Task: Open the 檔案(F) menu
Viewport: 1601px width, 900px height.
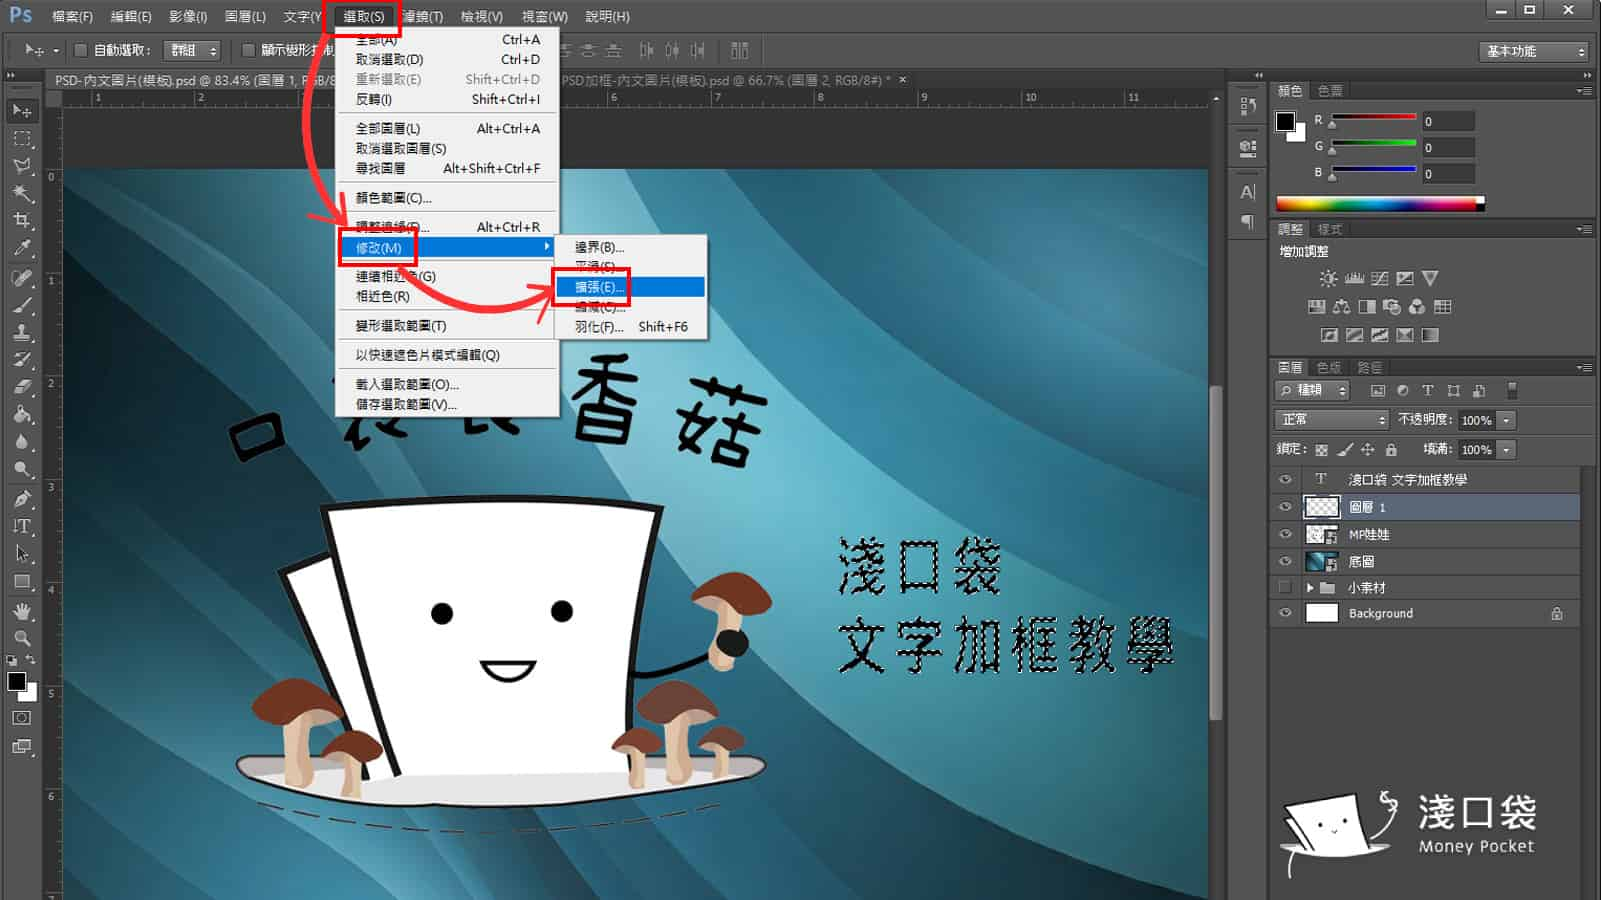Action: coord(72,16)
